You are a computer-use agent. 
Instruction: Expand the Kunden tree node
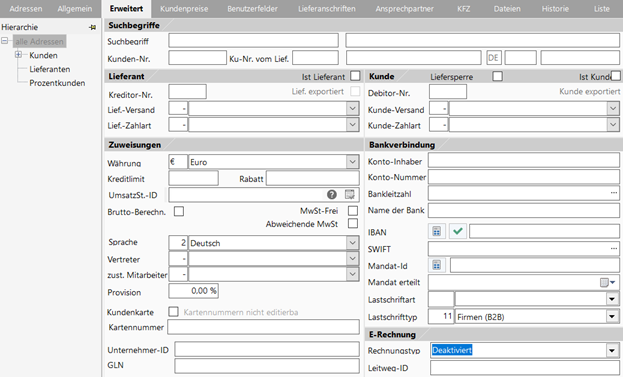18,55
